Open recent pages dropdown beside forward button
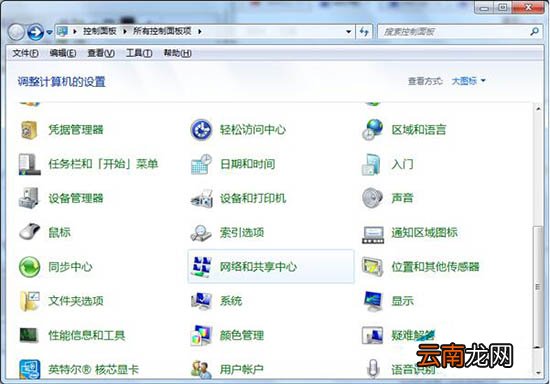550x384 pixels. 49,33
